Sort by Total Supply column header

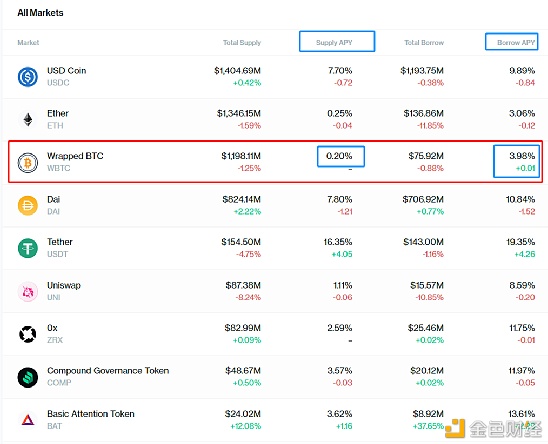pyautogui.click(x=242, y=43)
